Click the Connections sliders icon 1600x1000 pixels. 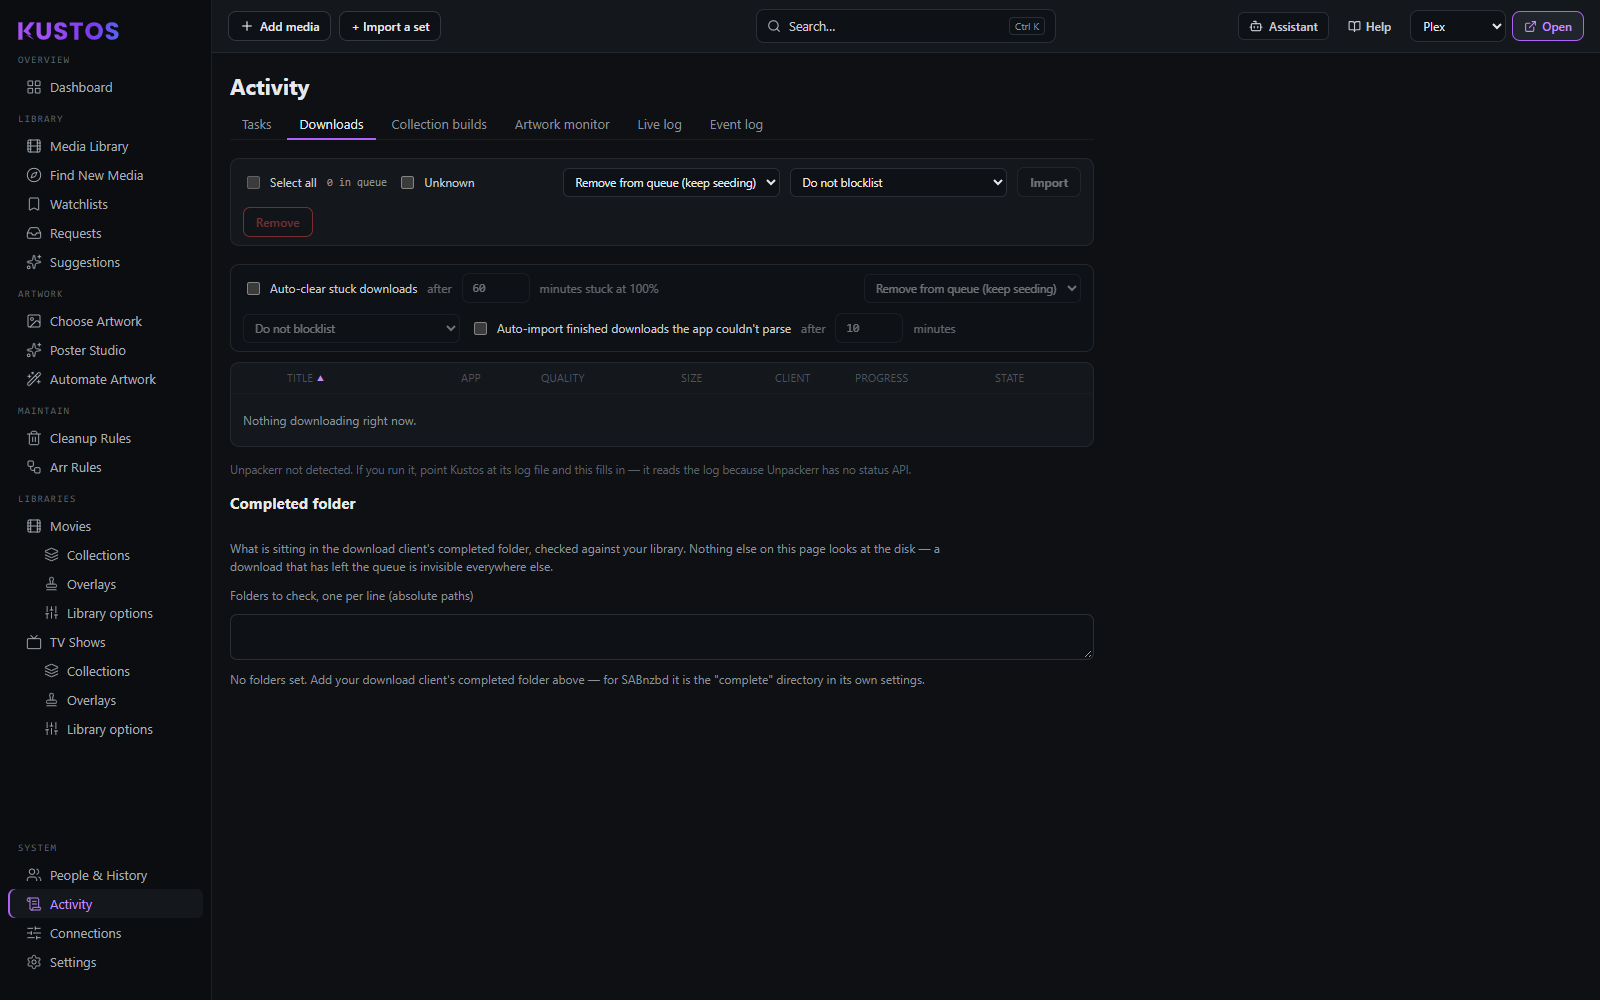pyautogui.click(x=34, y=933)
